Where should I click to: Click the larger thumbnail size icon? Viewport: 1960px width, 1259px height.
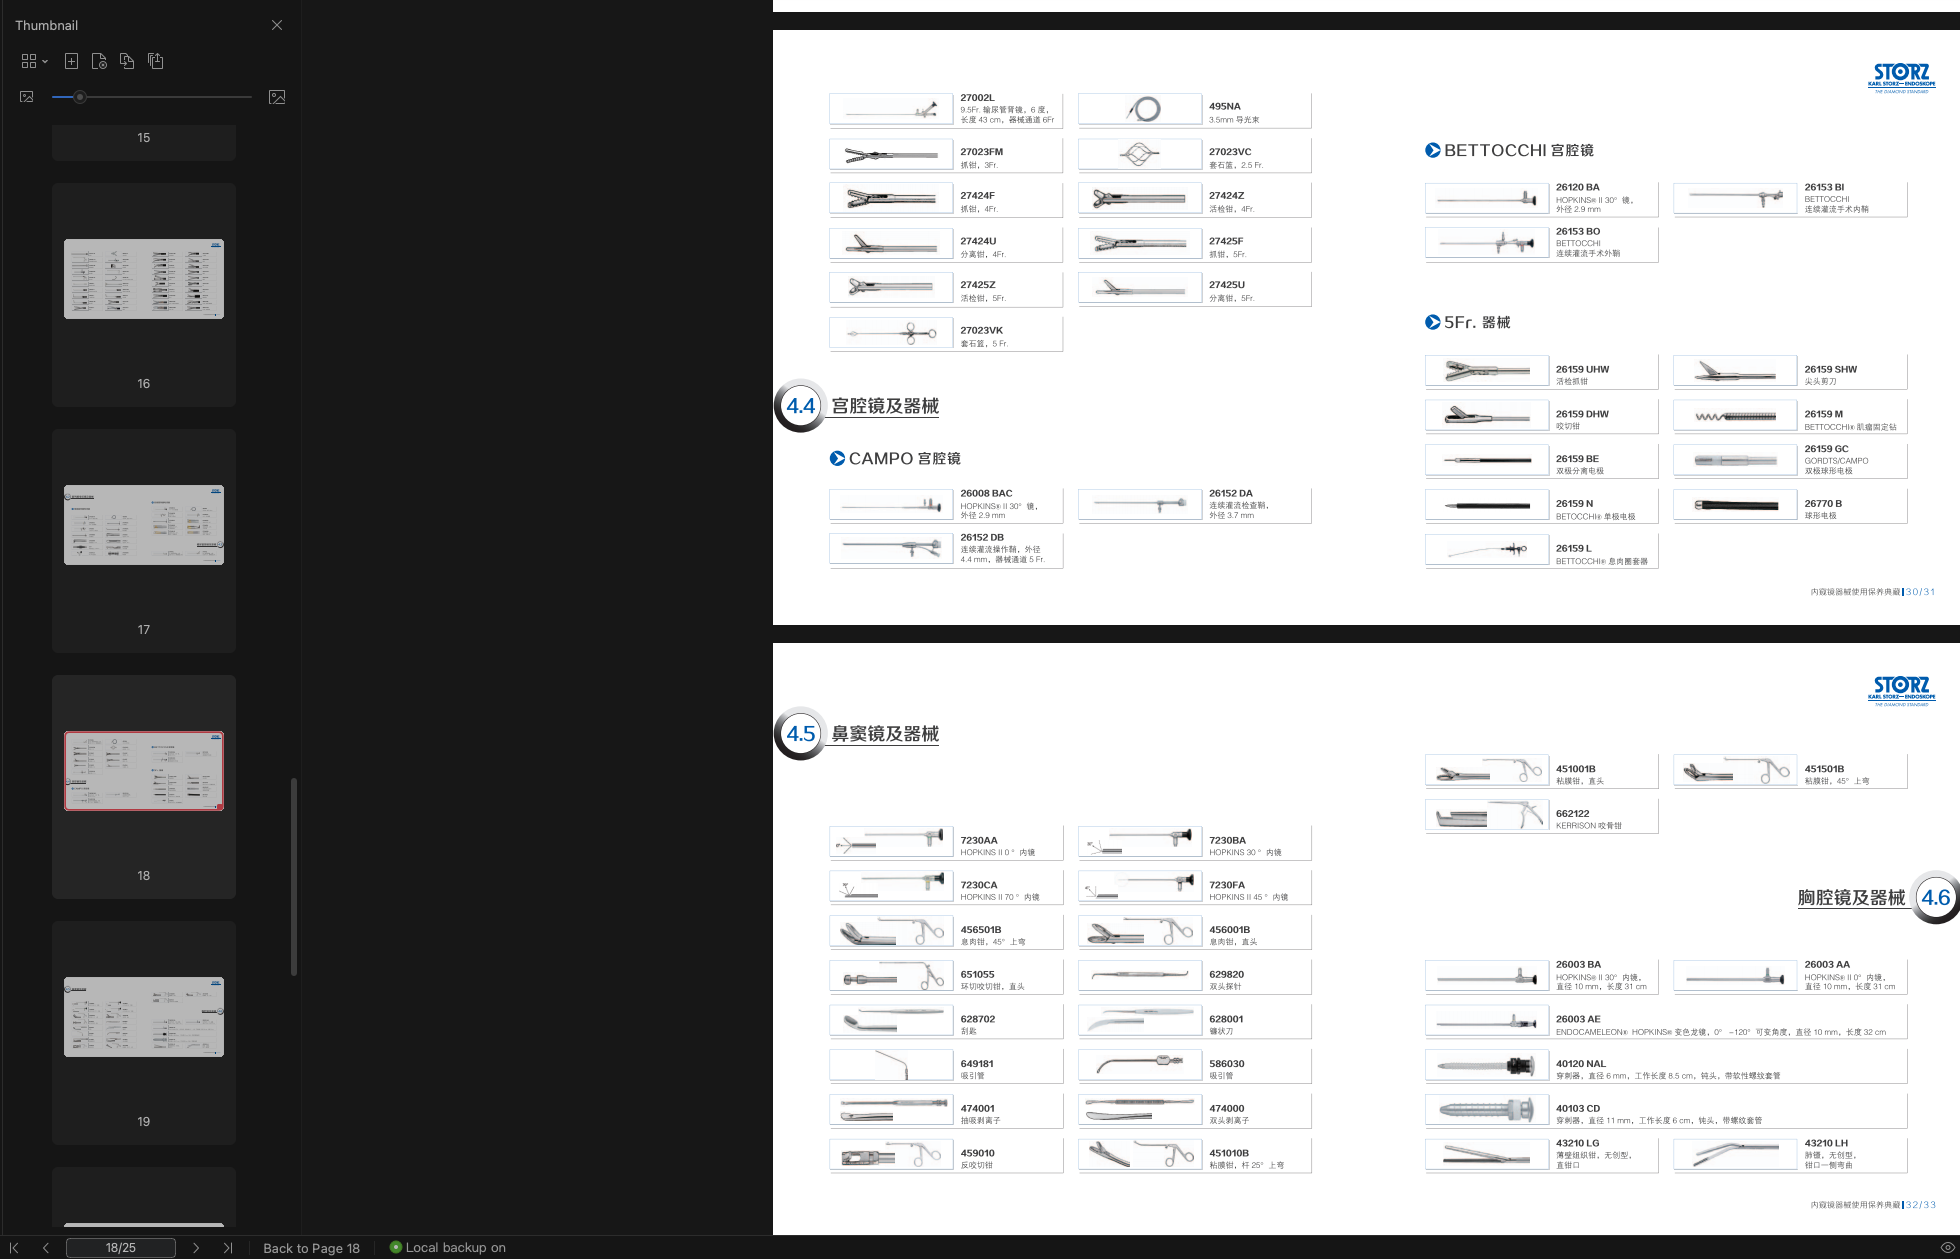[277, 97]
